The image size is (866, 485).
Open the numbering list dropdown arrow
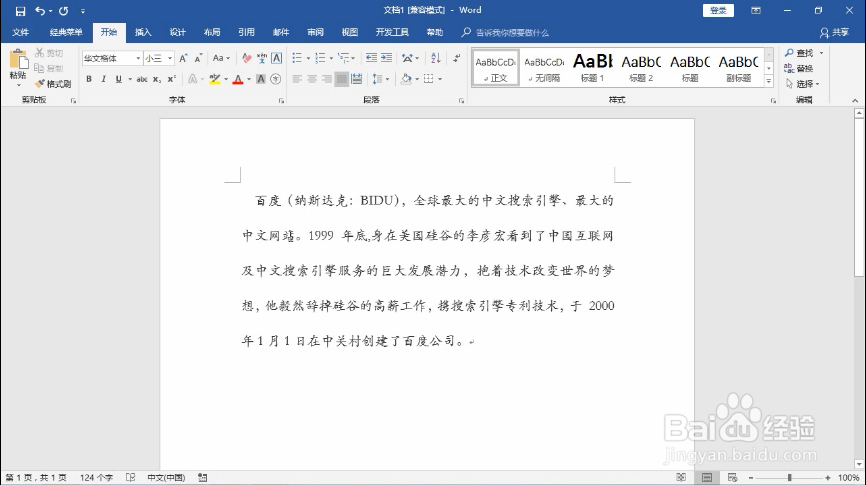point(331,58)
